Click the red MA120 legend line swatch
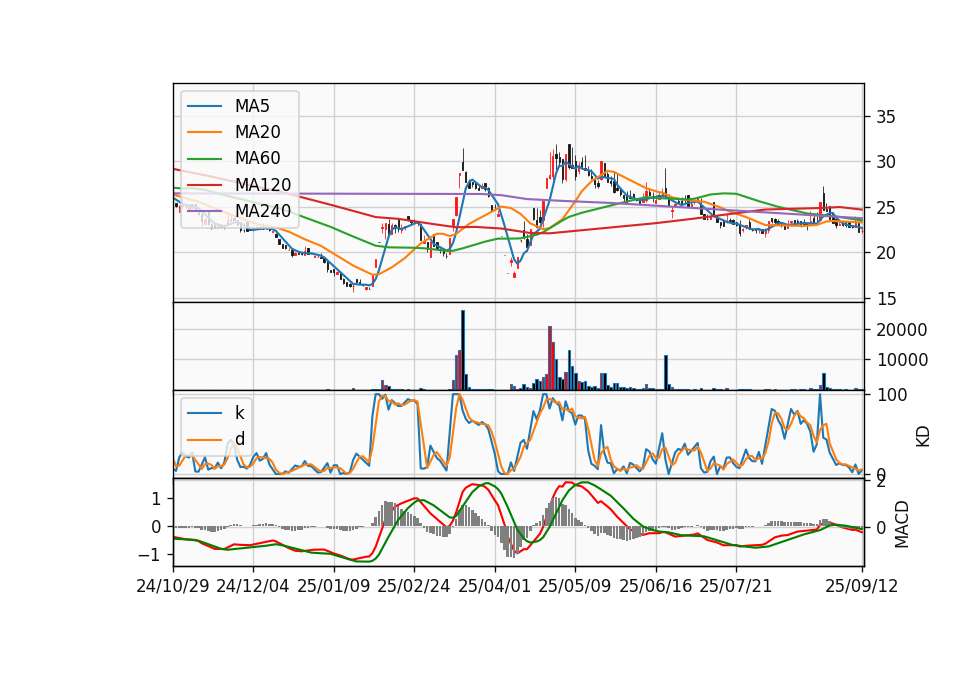Image resolution: width=960 pixels, height=690 pixels. click(x=204, y=185)
